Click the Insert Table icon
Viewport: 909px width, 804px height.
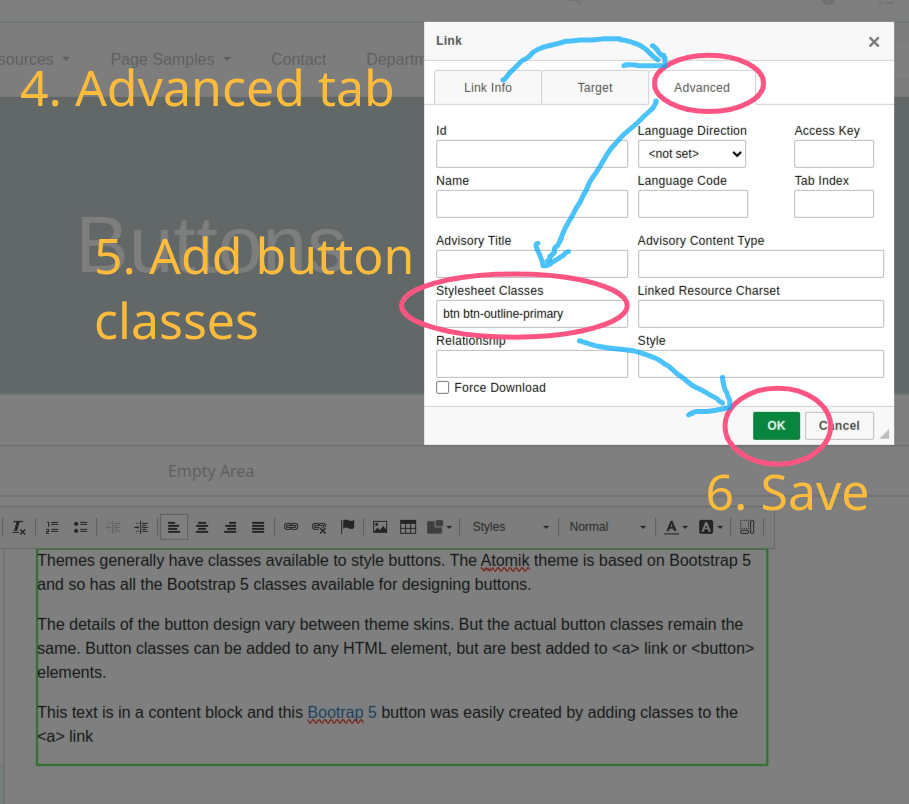pos(408,527)
